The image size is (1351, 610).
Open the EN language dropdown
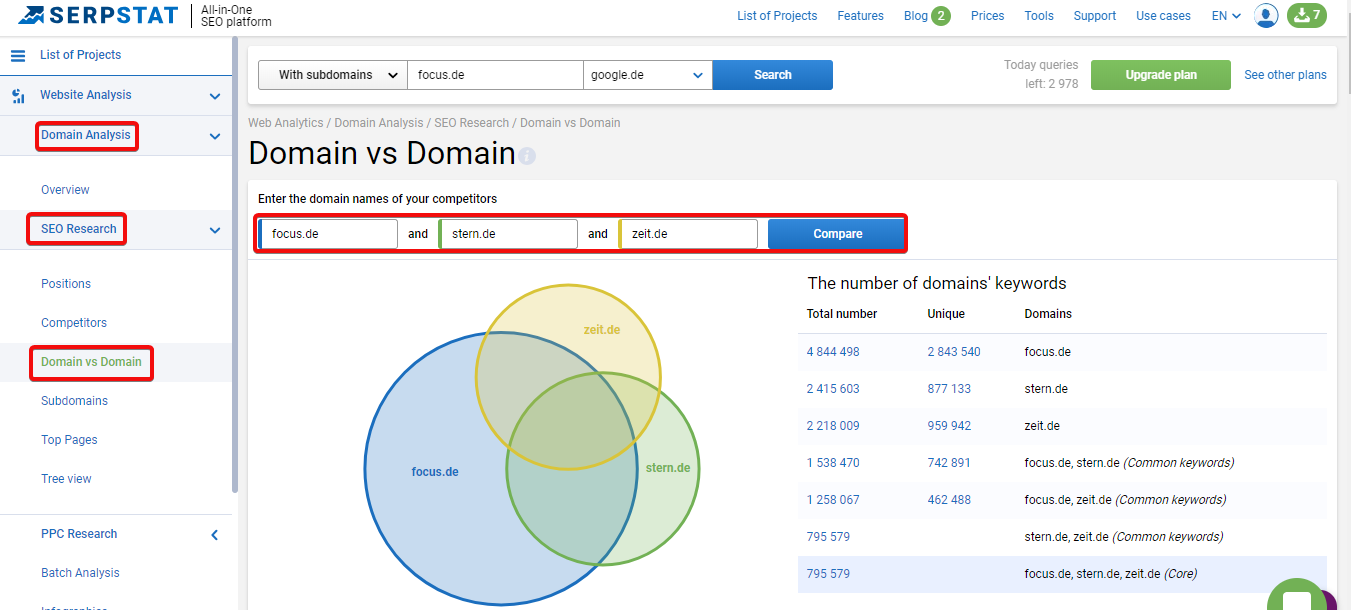click(x=1226, y=16)
